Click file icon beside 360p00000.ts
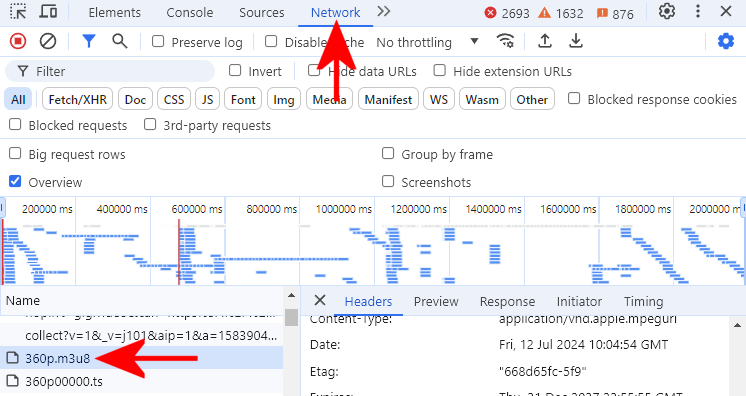746x396 pixels. tap(13, 381)
